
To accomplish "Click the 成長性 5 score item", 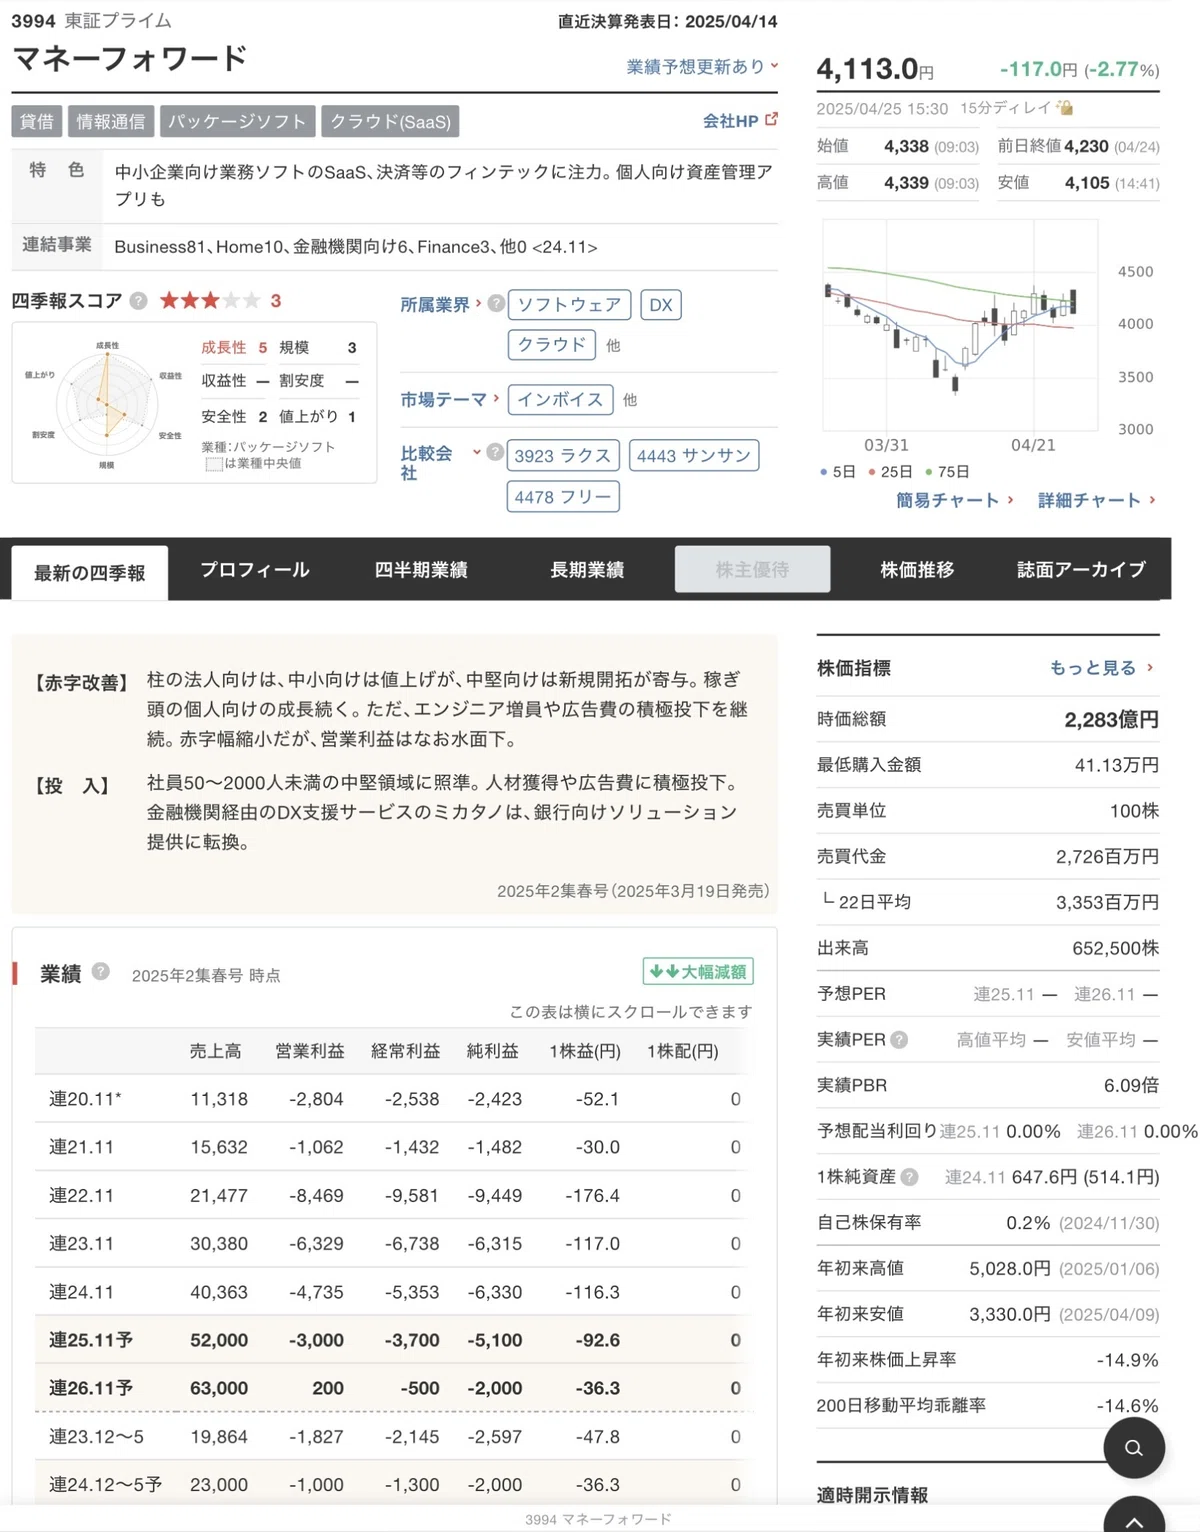I will coord(234,347).
